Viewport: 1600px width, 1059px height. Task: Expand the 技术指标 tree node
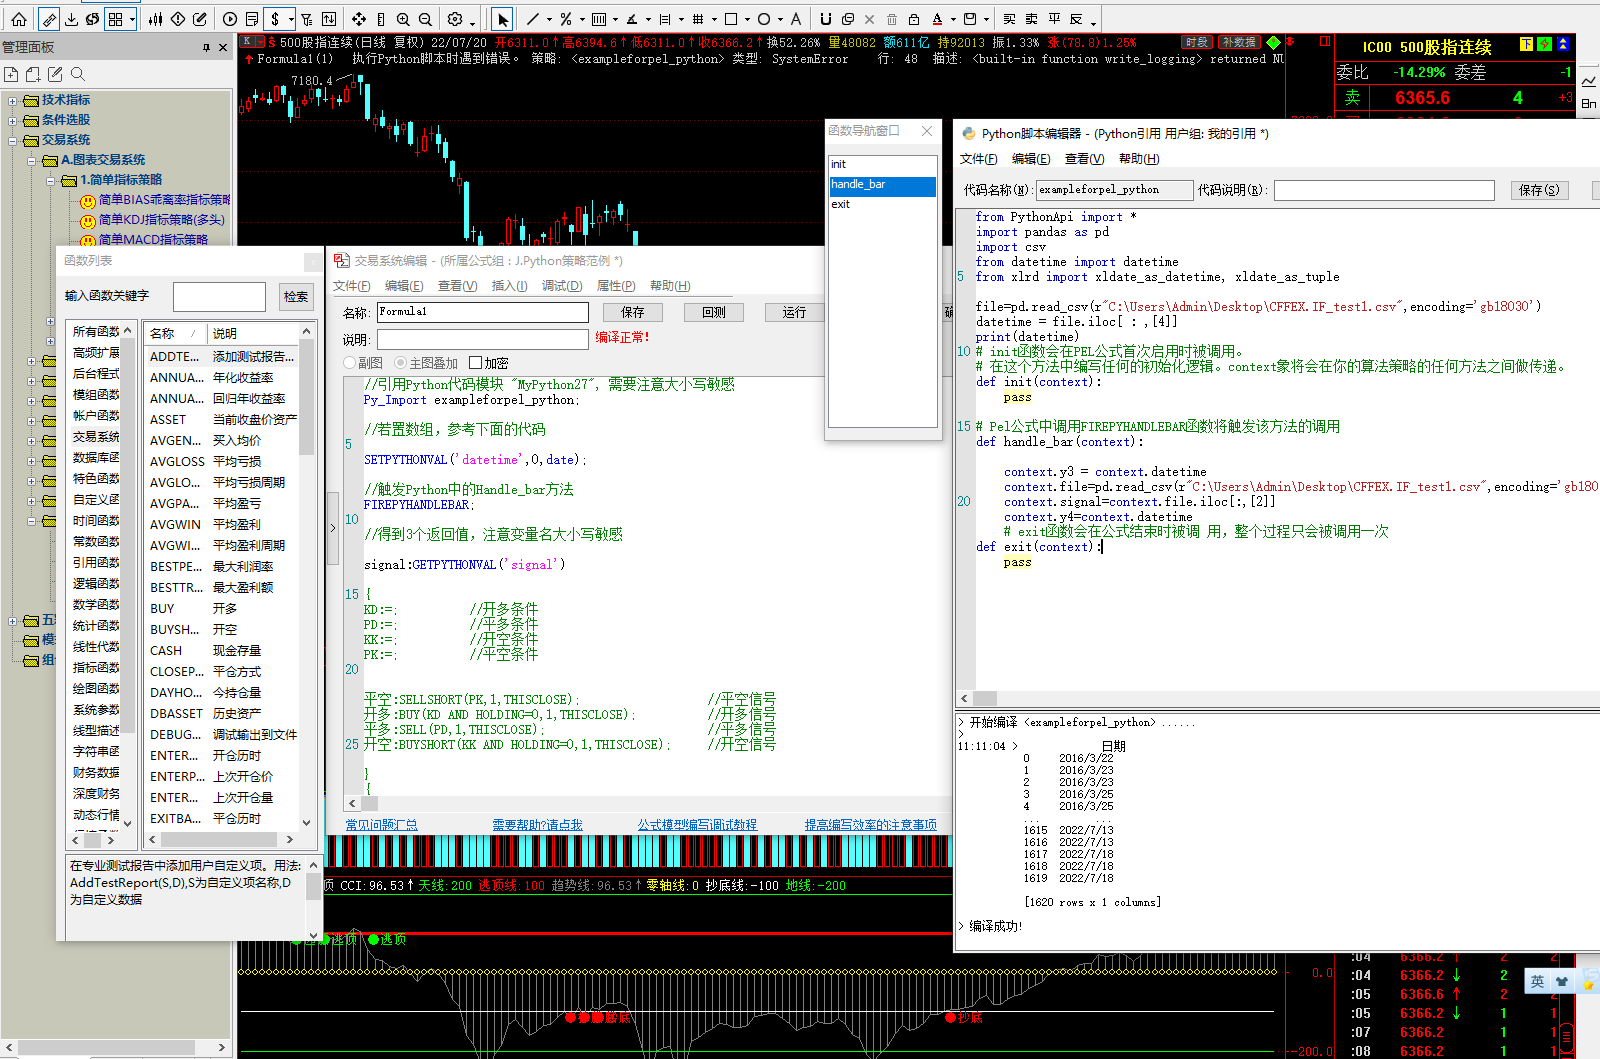point(12,100)
